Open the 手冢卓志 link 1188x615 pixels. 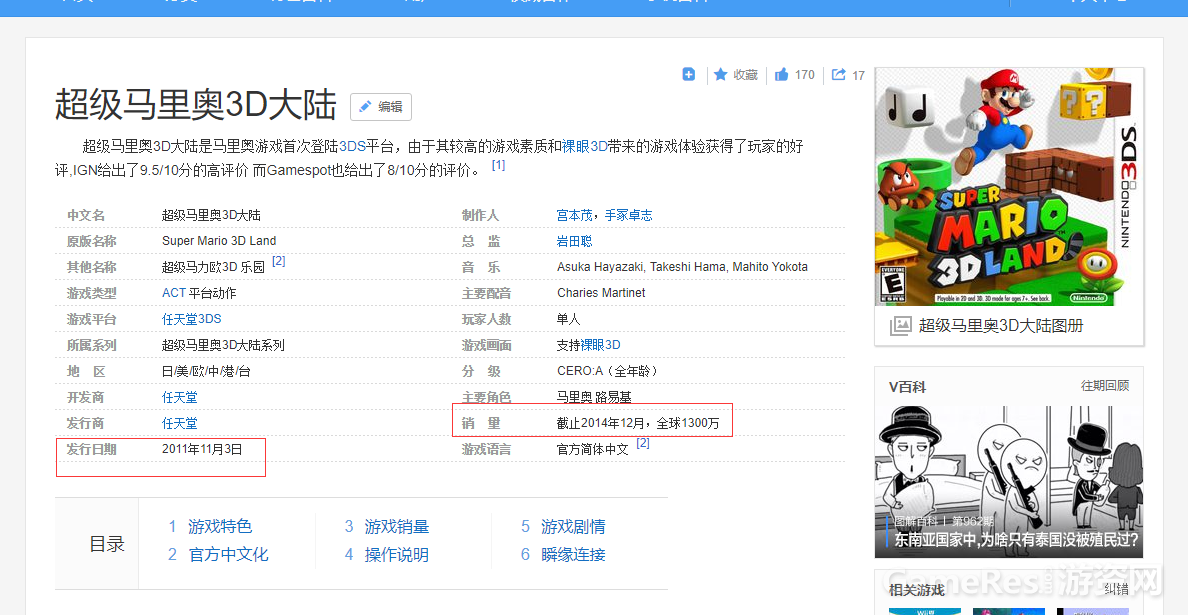628,215
